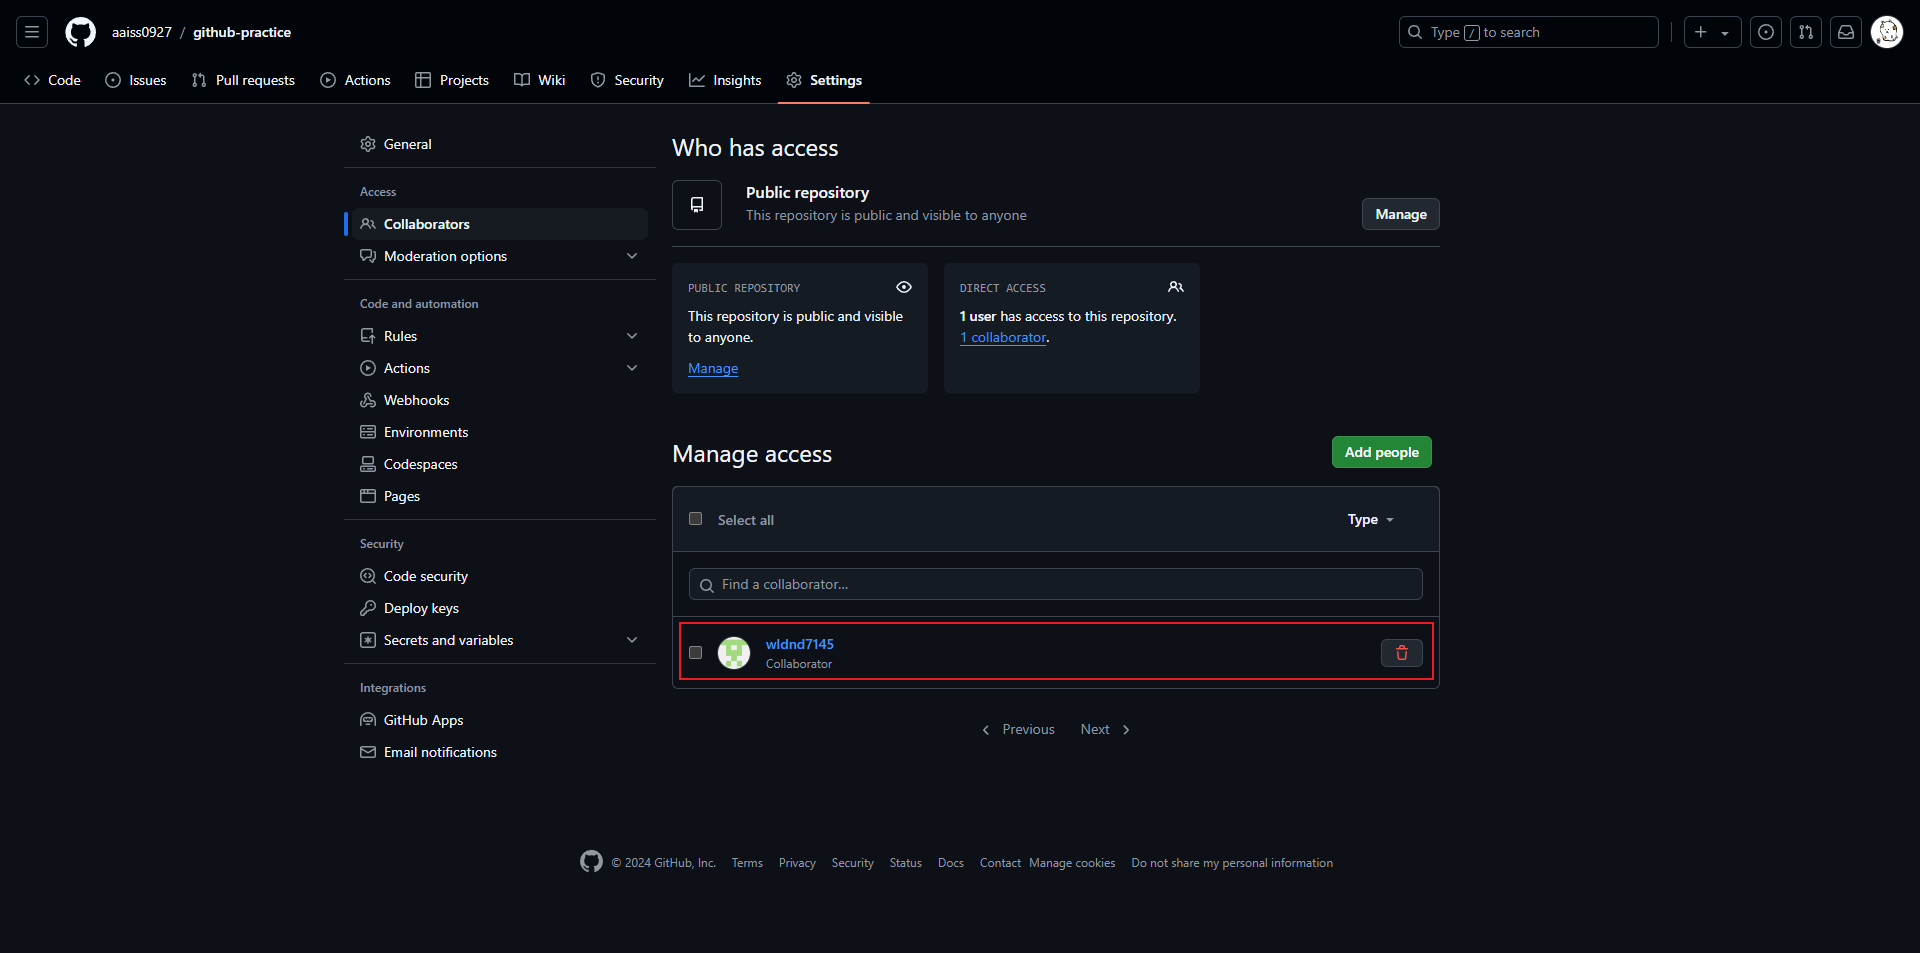
Task: Click Do not share my personal information
Action: 1232,863
